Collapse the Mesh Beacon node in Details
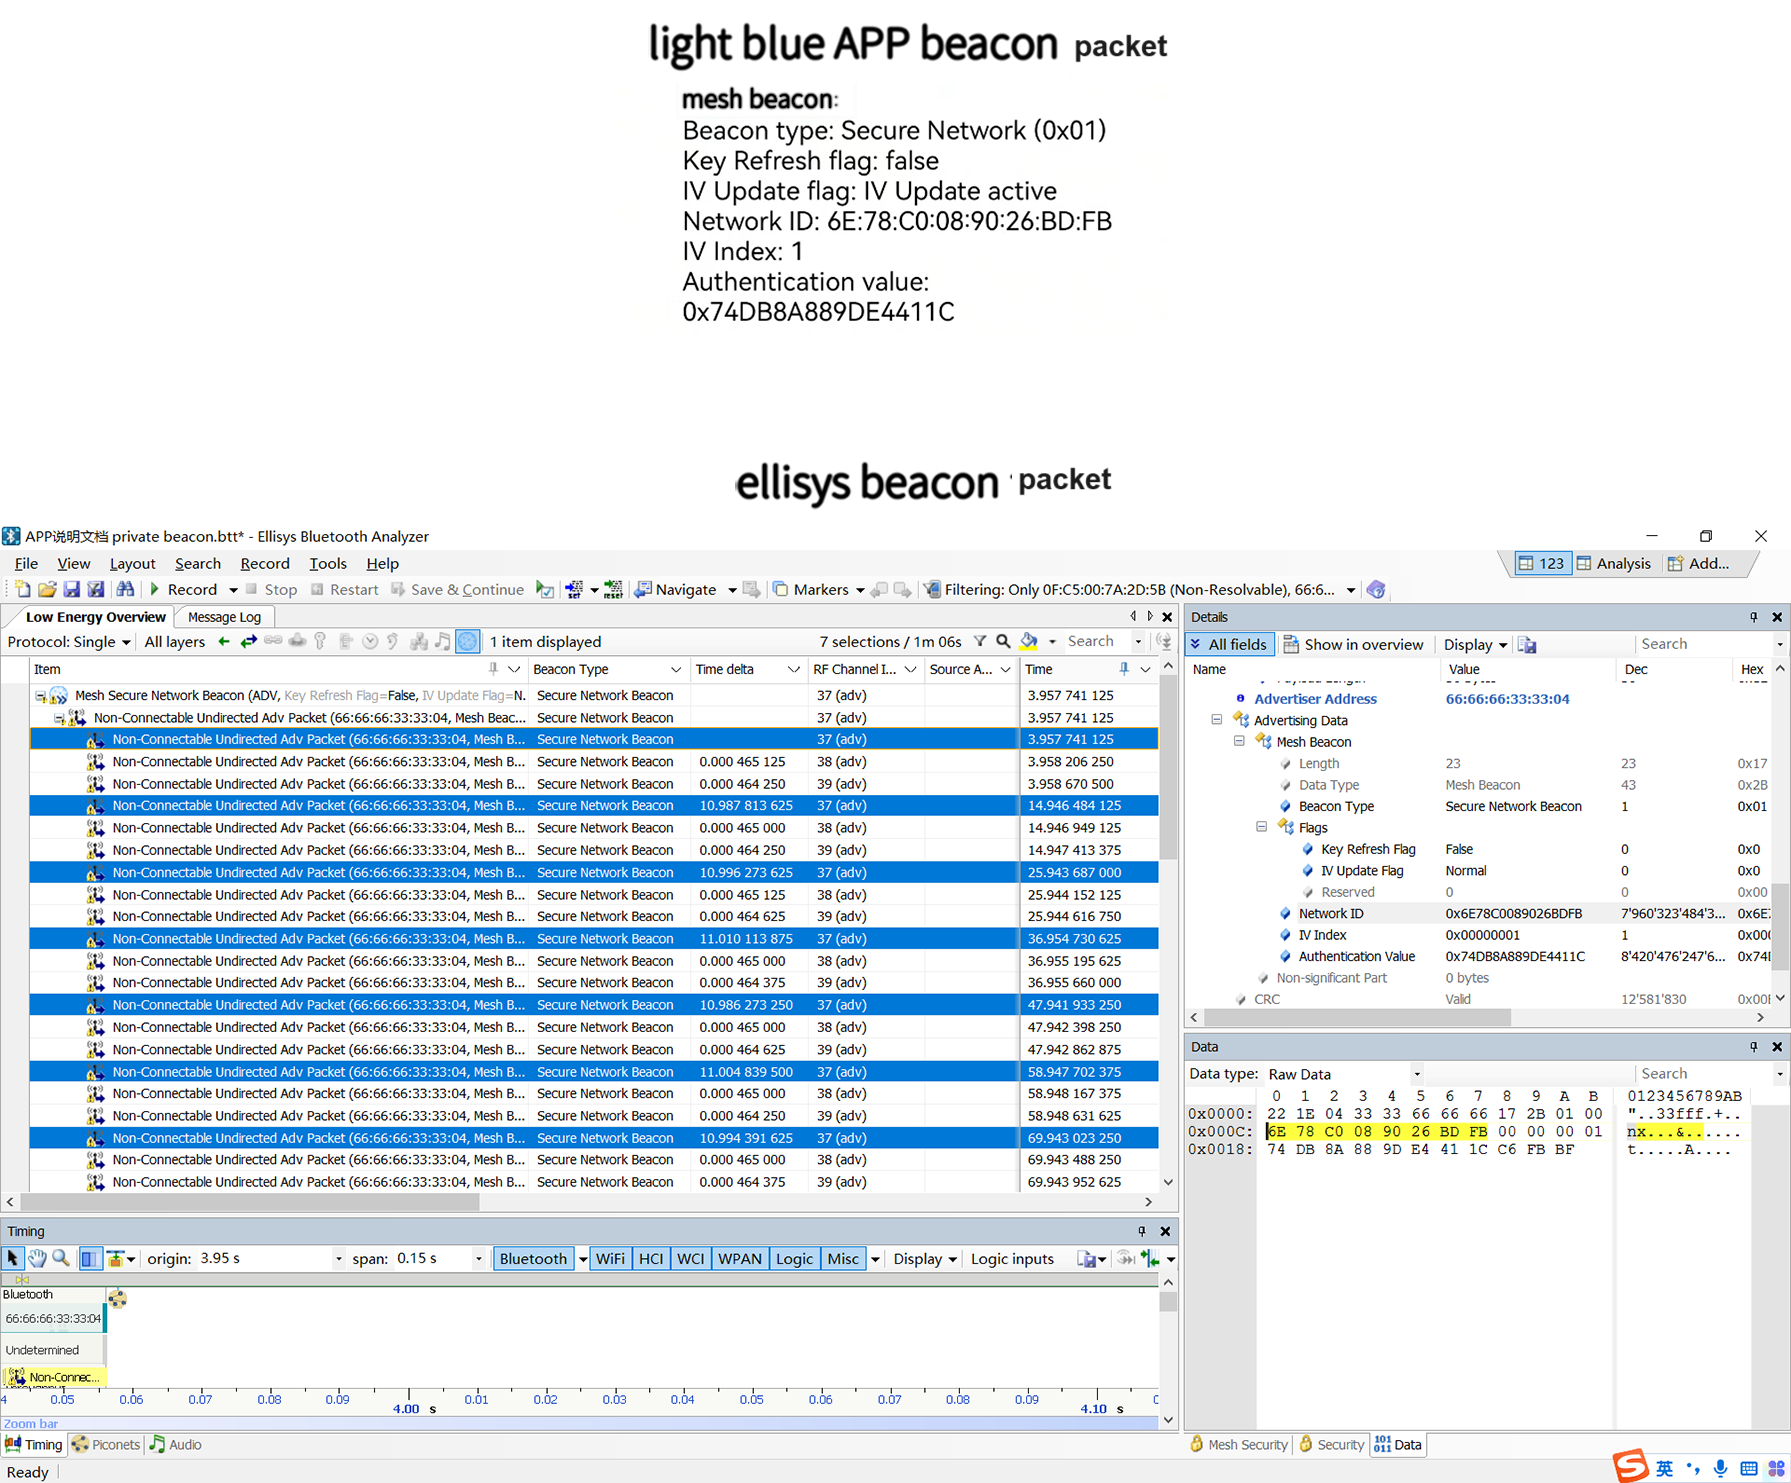This screenshot has width=1791, height=1483. point(1239,742)
